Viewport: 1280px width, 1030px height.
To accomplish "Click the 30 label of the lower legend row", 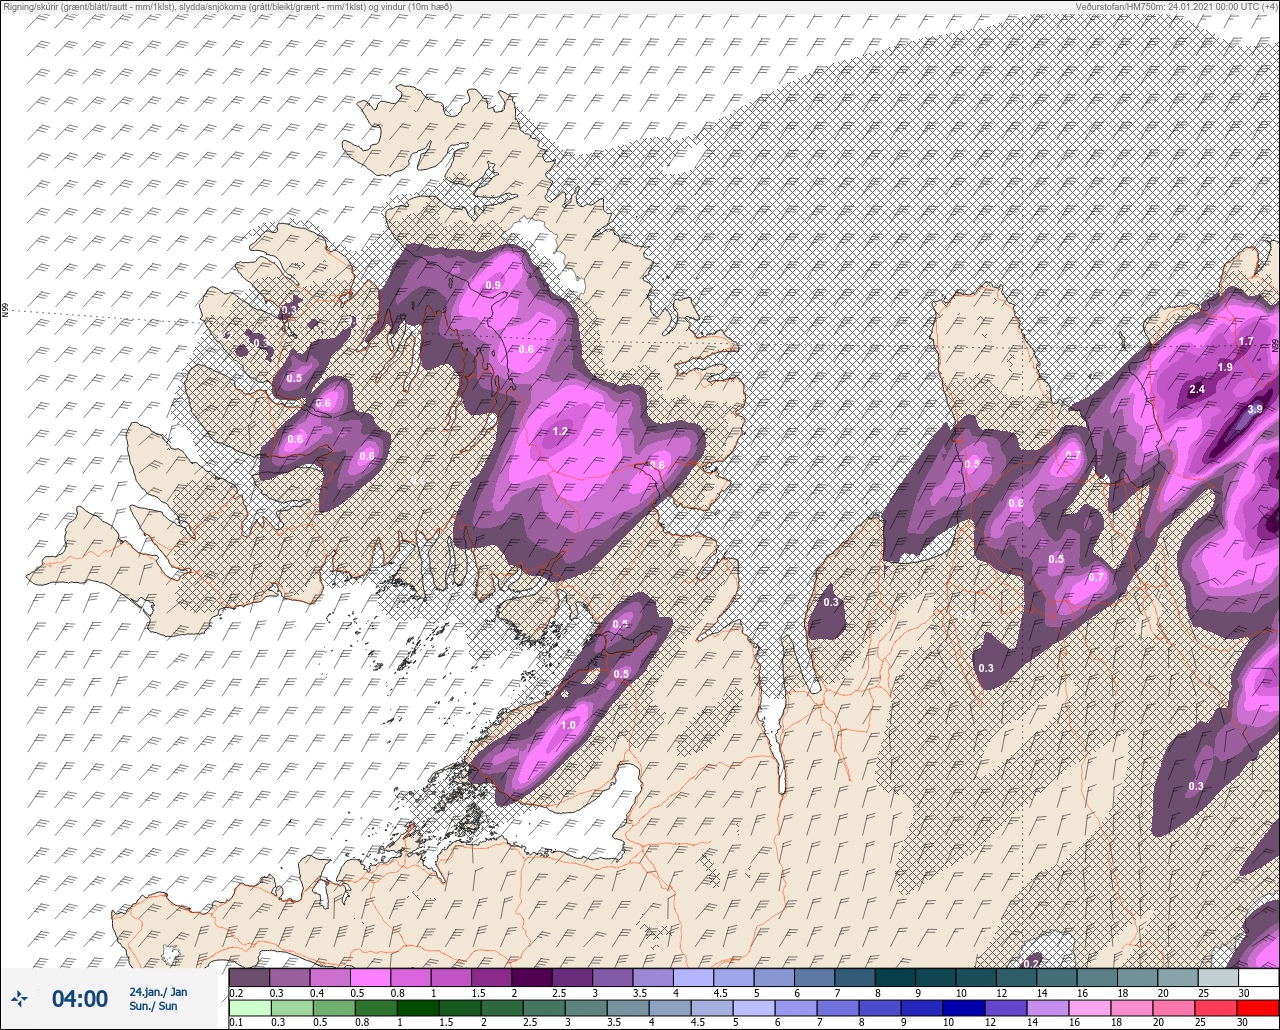I will point(1244,1022).
